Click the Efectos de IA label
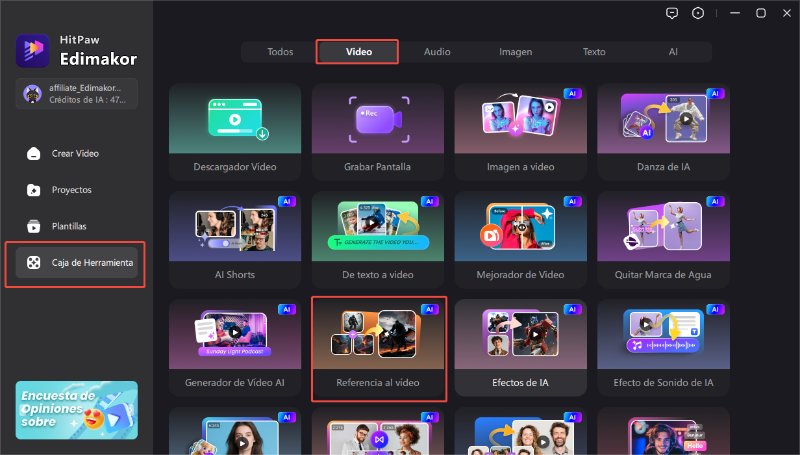The image size is (800, 455). pos(520,383)
